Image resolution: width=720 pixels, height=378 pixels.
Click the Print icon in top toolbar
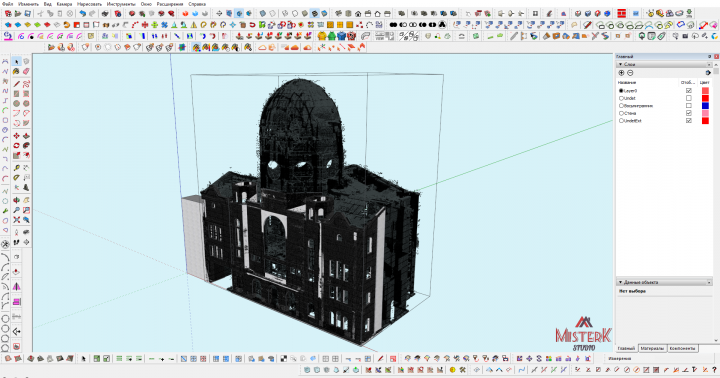[x=105, y=14]
